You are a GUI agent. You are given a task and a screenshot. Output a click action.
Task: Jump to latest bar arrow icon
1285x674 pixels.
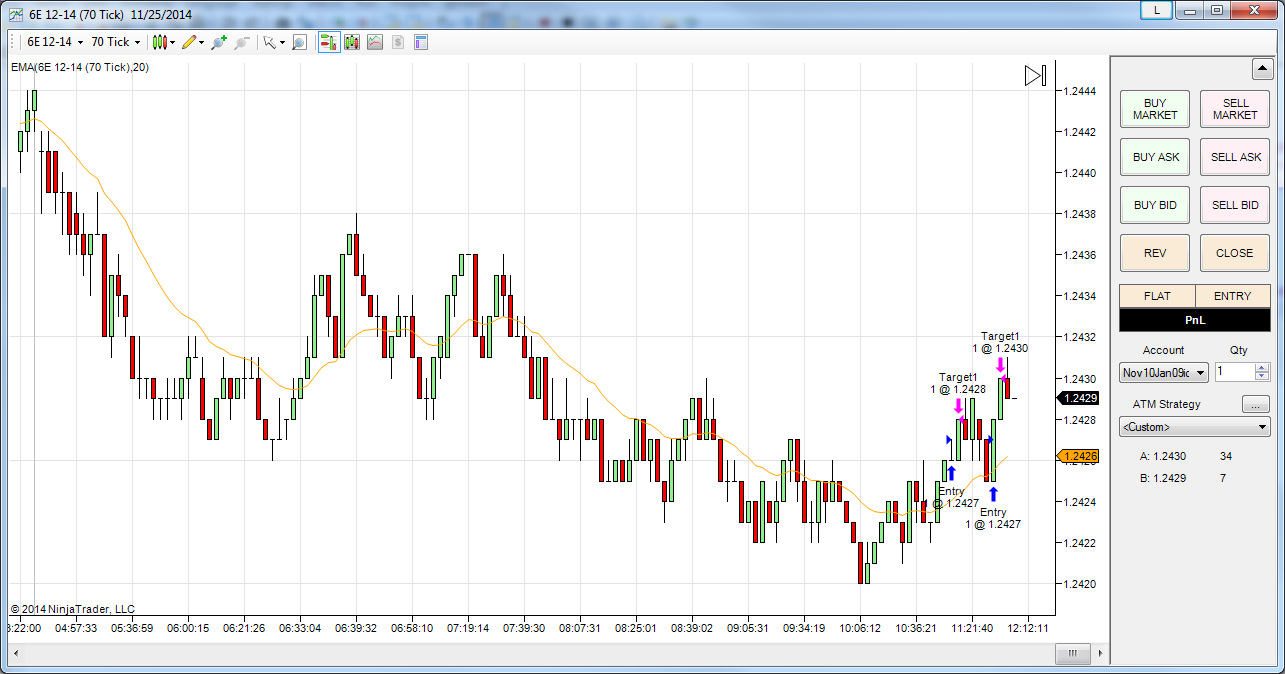(x=1035, y=76)
